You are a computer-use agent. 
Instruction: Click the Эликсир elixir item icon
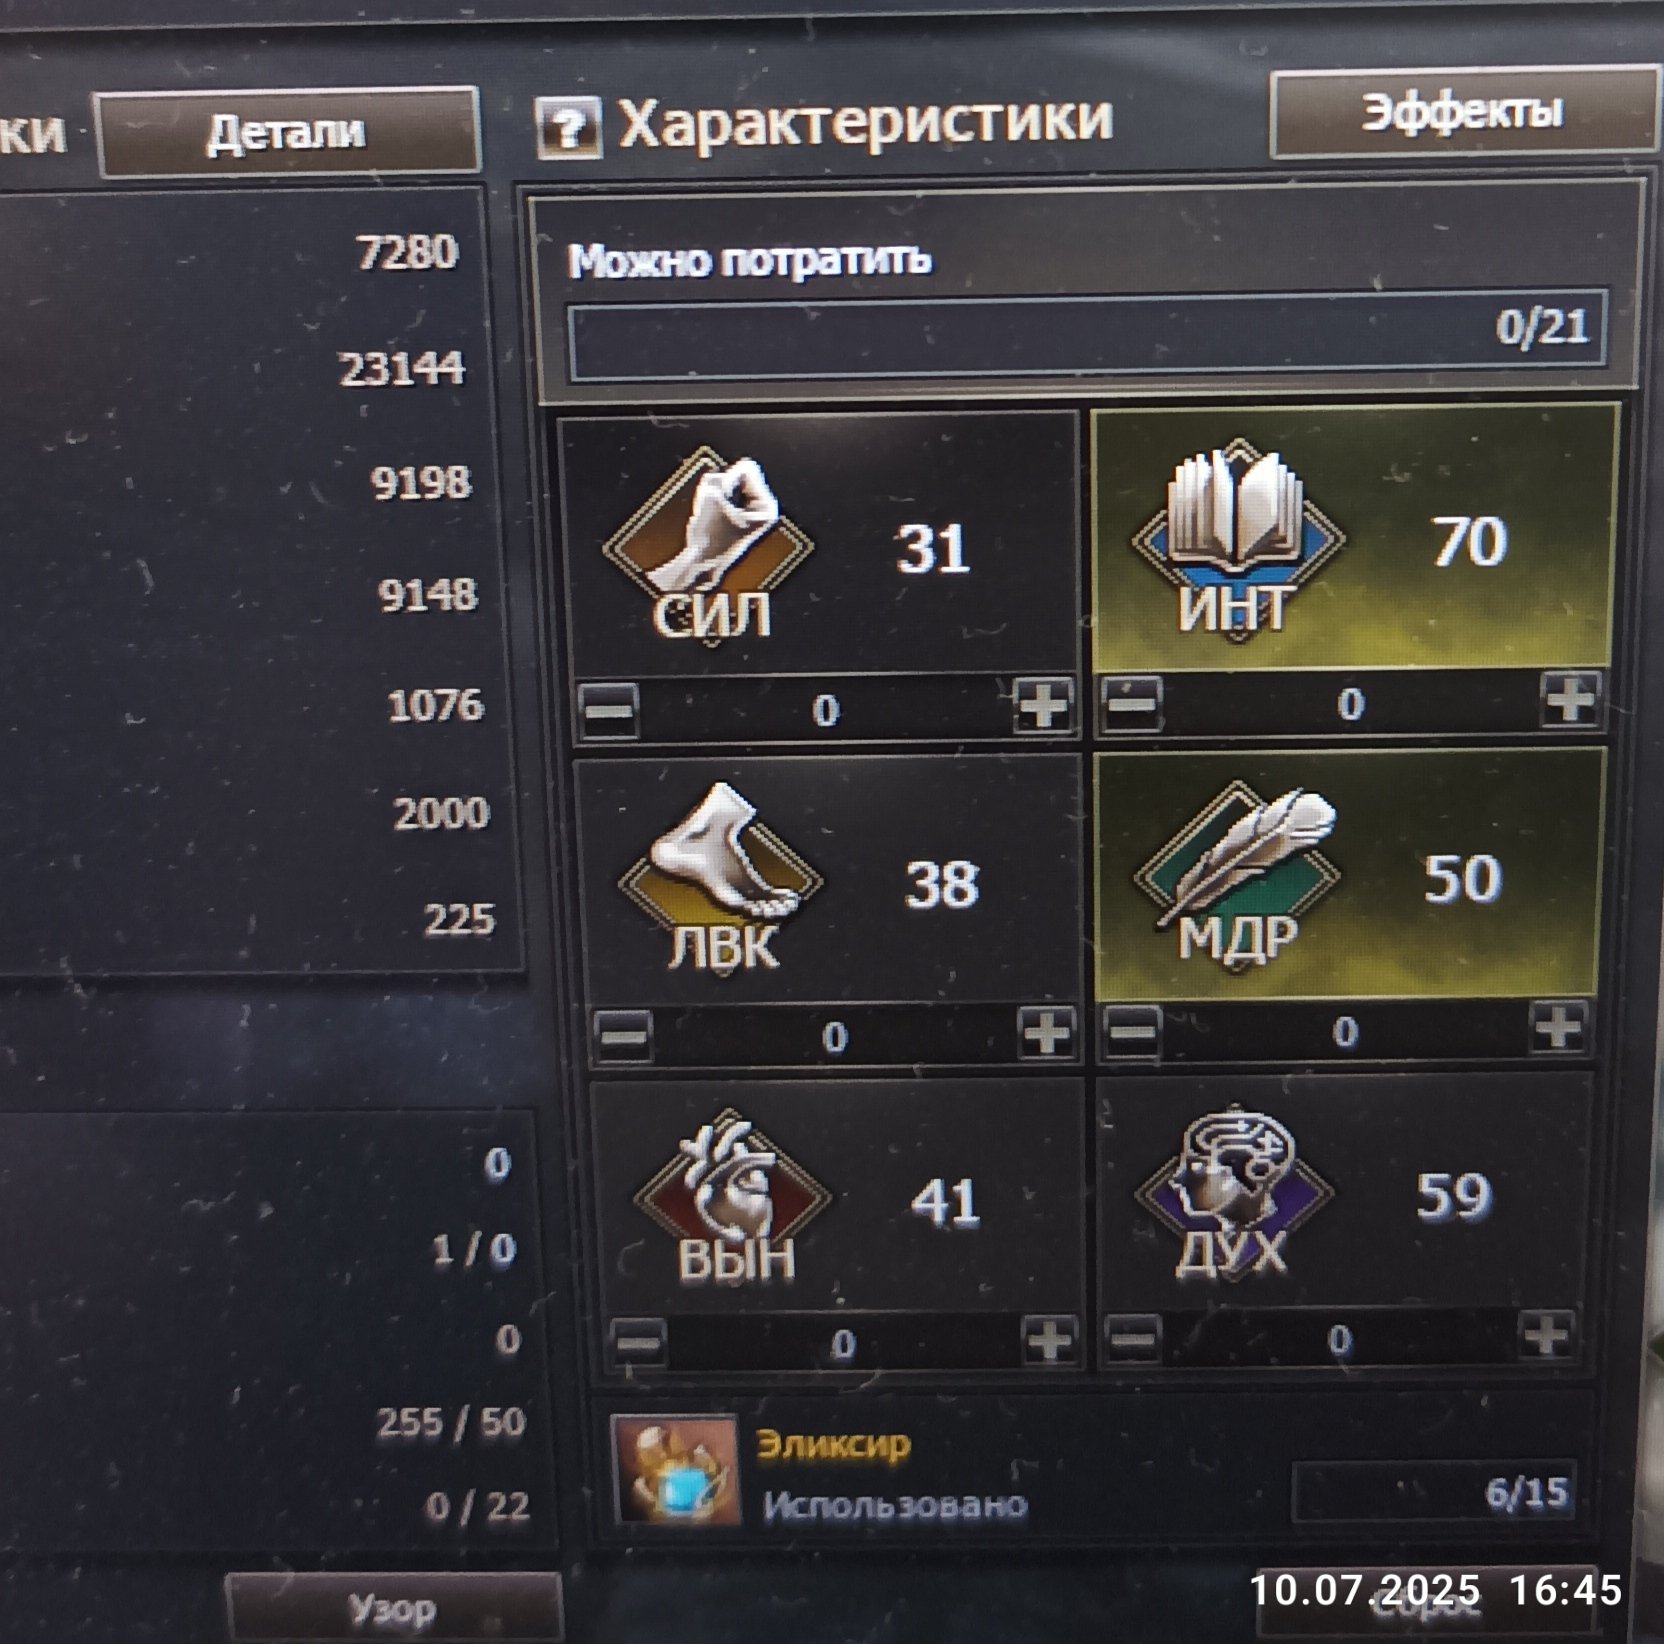point(676,1469)
